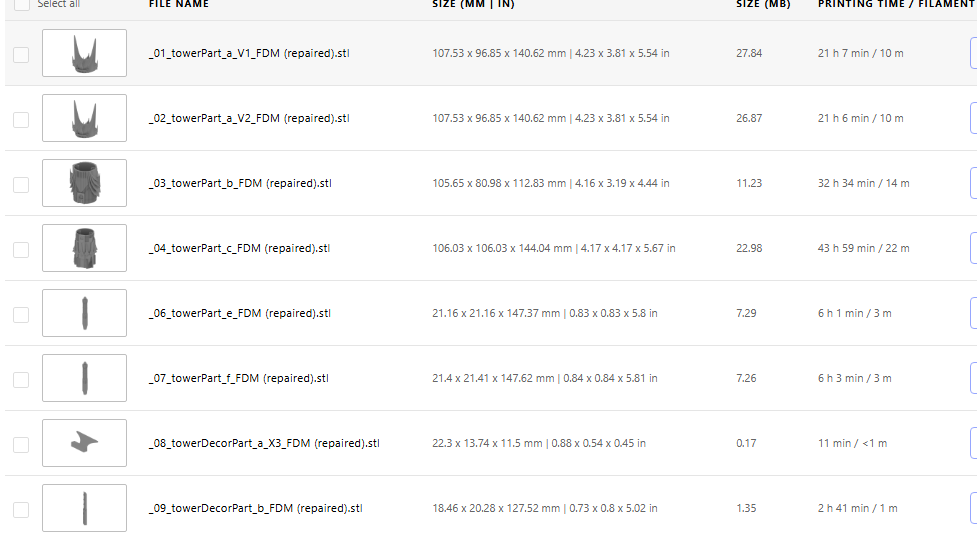Check the box for _01_towerPart_a_V1_FDM
This screenshot has width=977, height=539.
[x=21, y=54]
